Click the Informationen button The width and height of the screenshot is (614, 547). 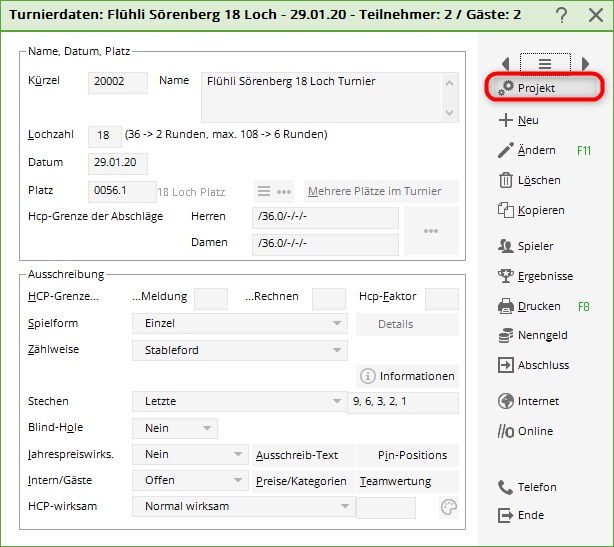tap(407, 376)
